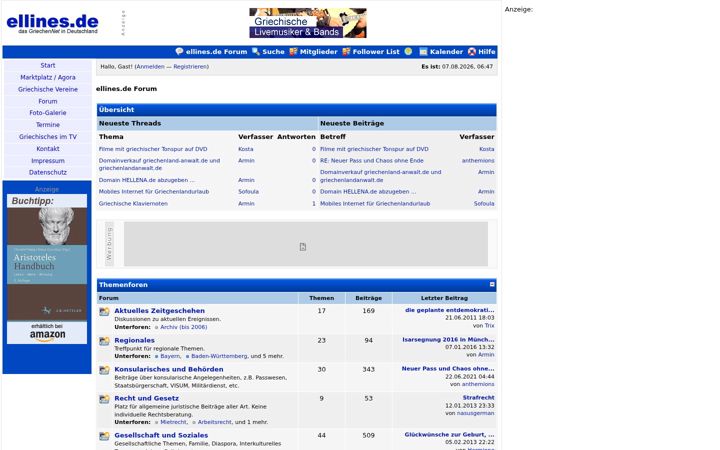Click the Griechische Livemusiker & Bands banner

tap(308, 23)
